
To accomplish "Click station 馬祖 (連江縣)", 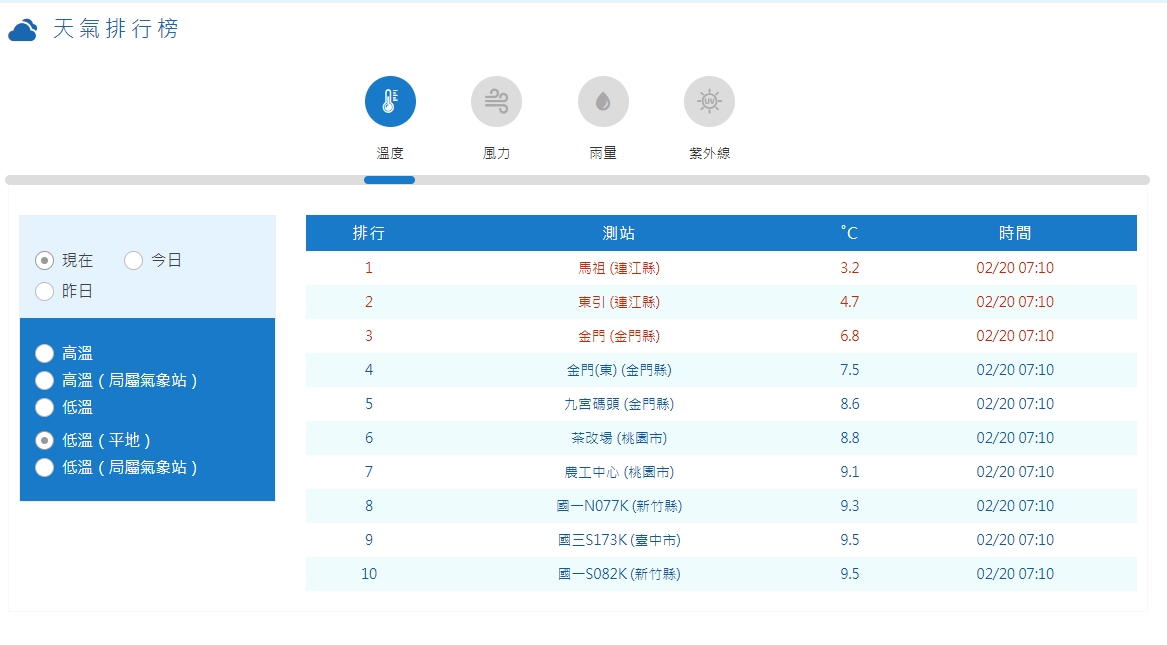I will coord(618,268).
